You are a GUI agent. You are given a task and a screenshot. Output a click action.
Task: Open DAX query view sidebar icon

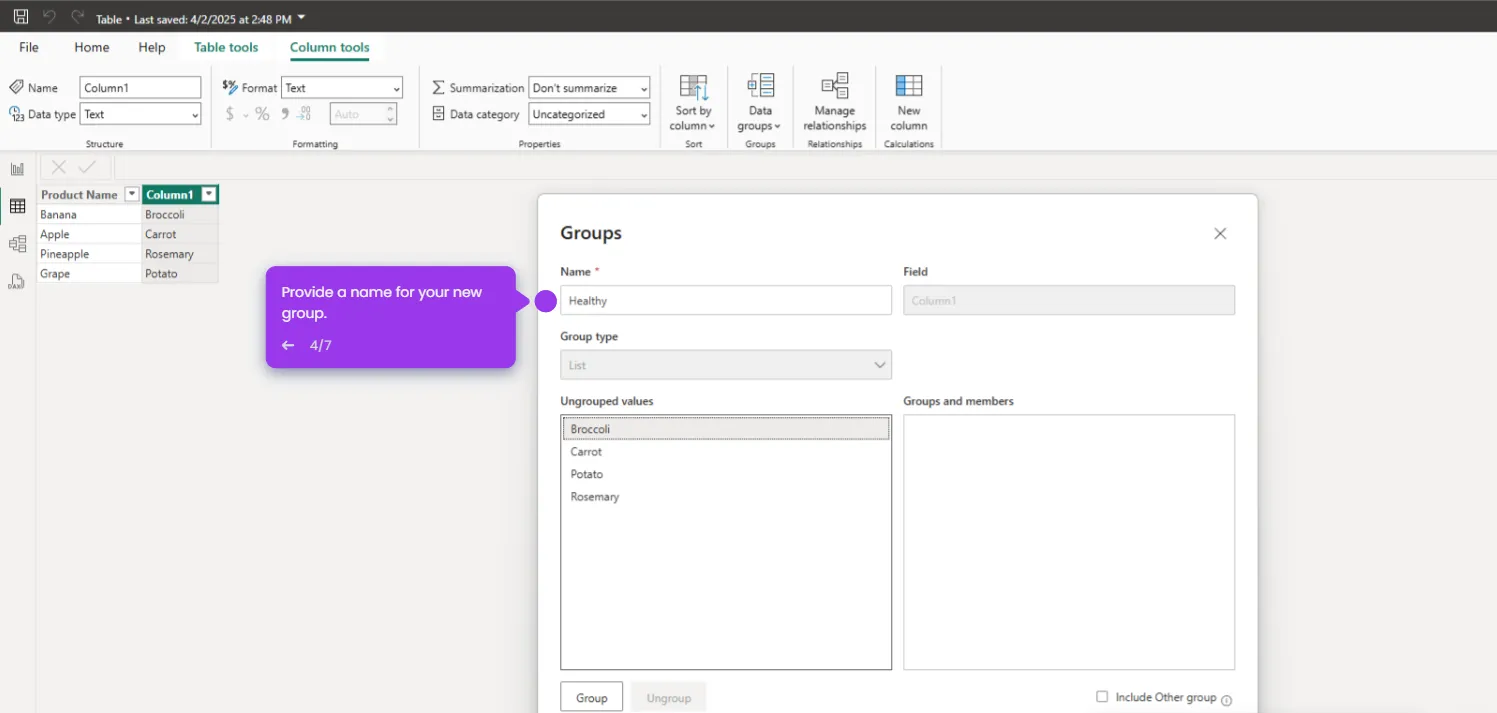click(x=17, y=281)
